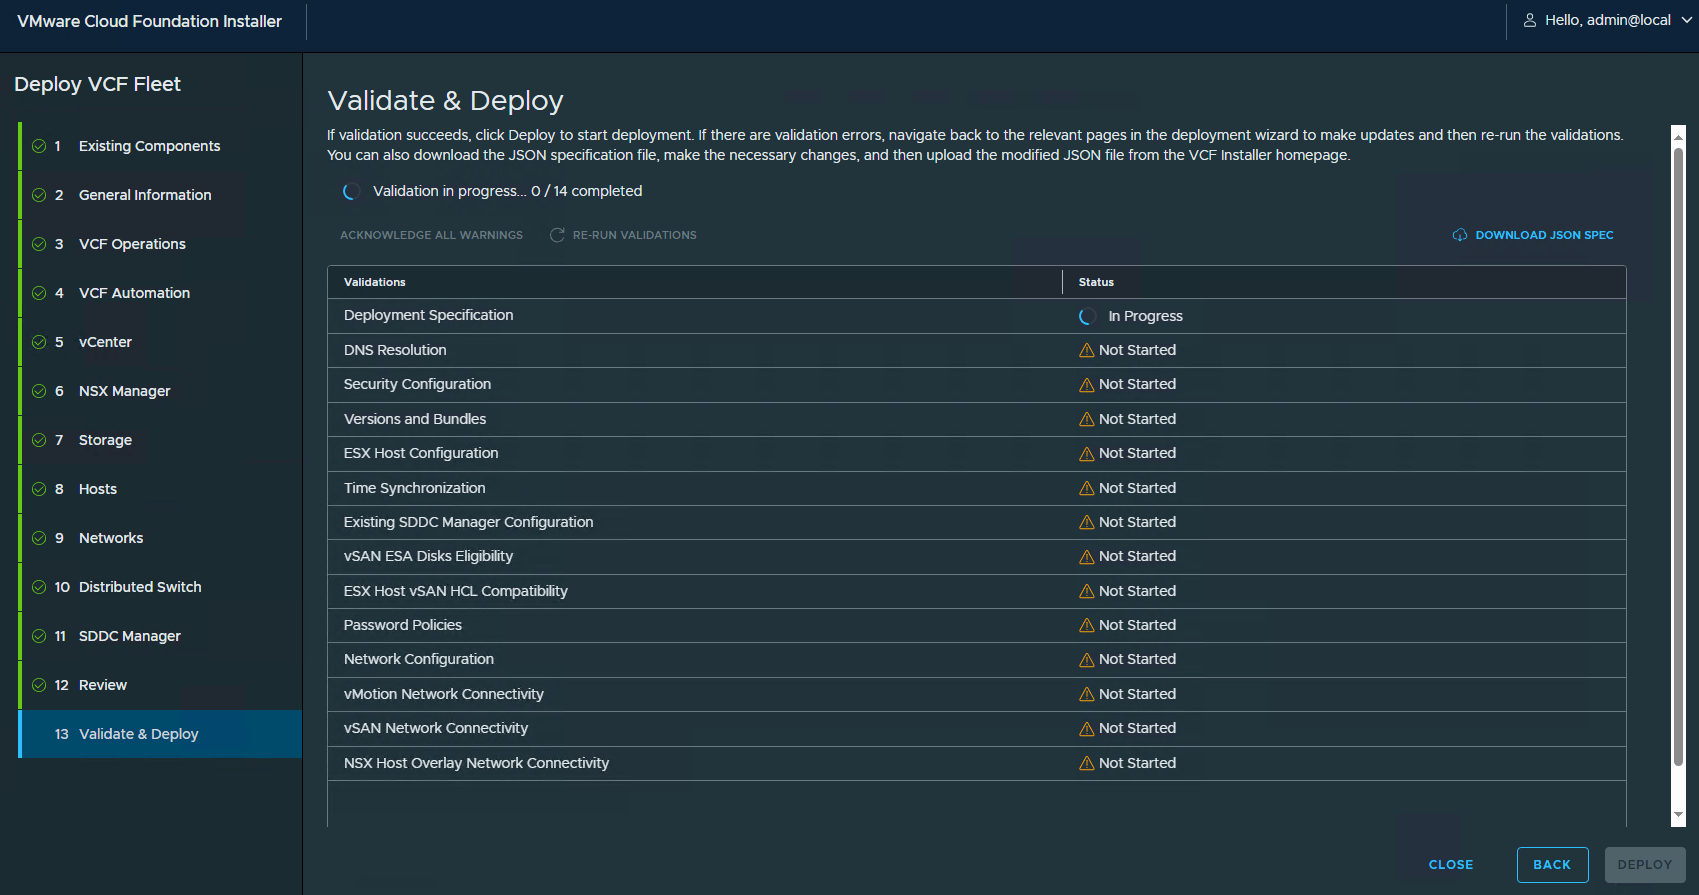This screenshot has width=1699, height=895.
Task: Navigate to step 5 vCenter
Action: (x=160, y=342)
